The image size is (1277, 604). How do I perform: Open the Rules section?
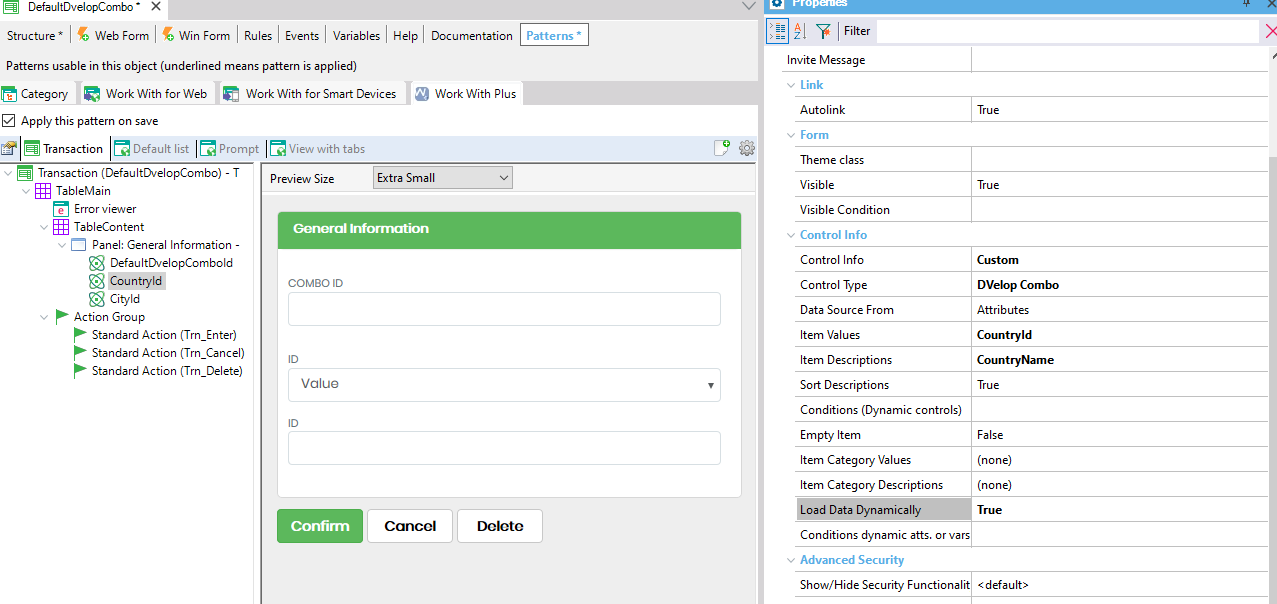tap(258, 35)
